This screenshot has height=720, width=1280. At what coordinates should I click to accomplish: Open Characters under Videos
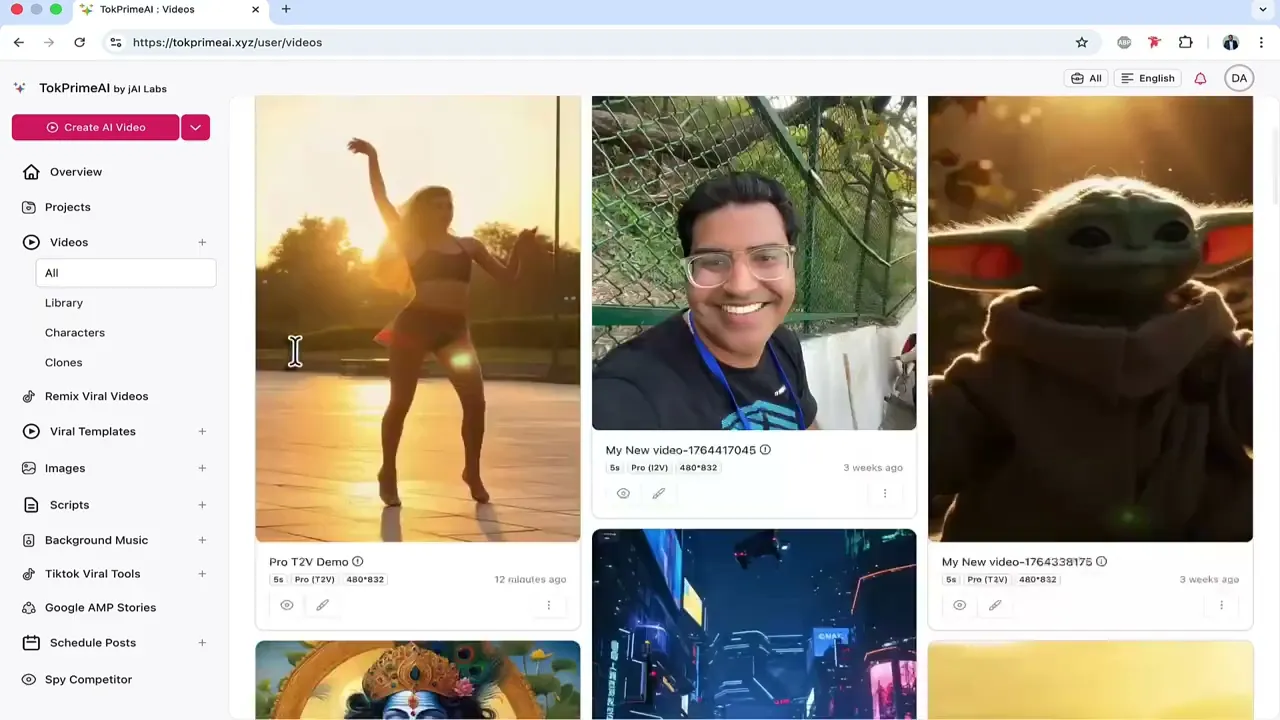[x=75, y=333]
